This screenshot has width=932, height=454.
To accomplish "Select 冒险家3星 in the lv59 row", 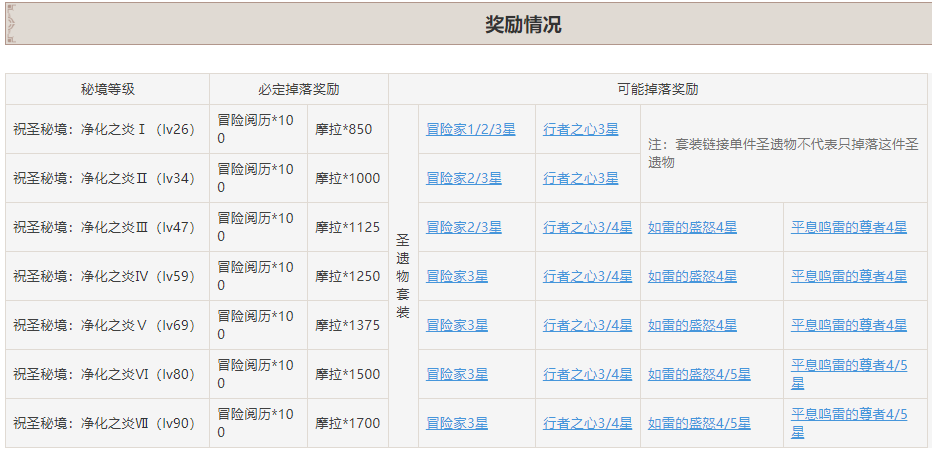I will 457,277.
